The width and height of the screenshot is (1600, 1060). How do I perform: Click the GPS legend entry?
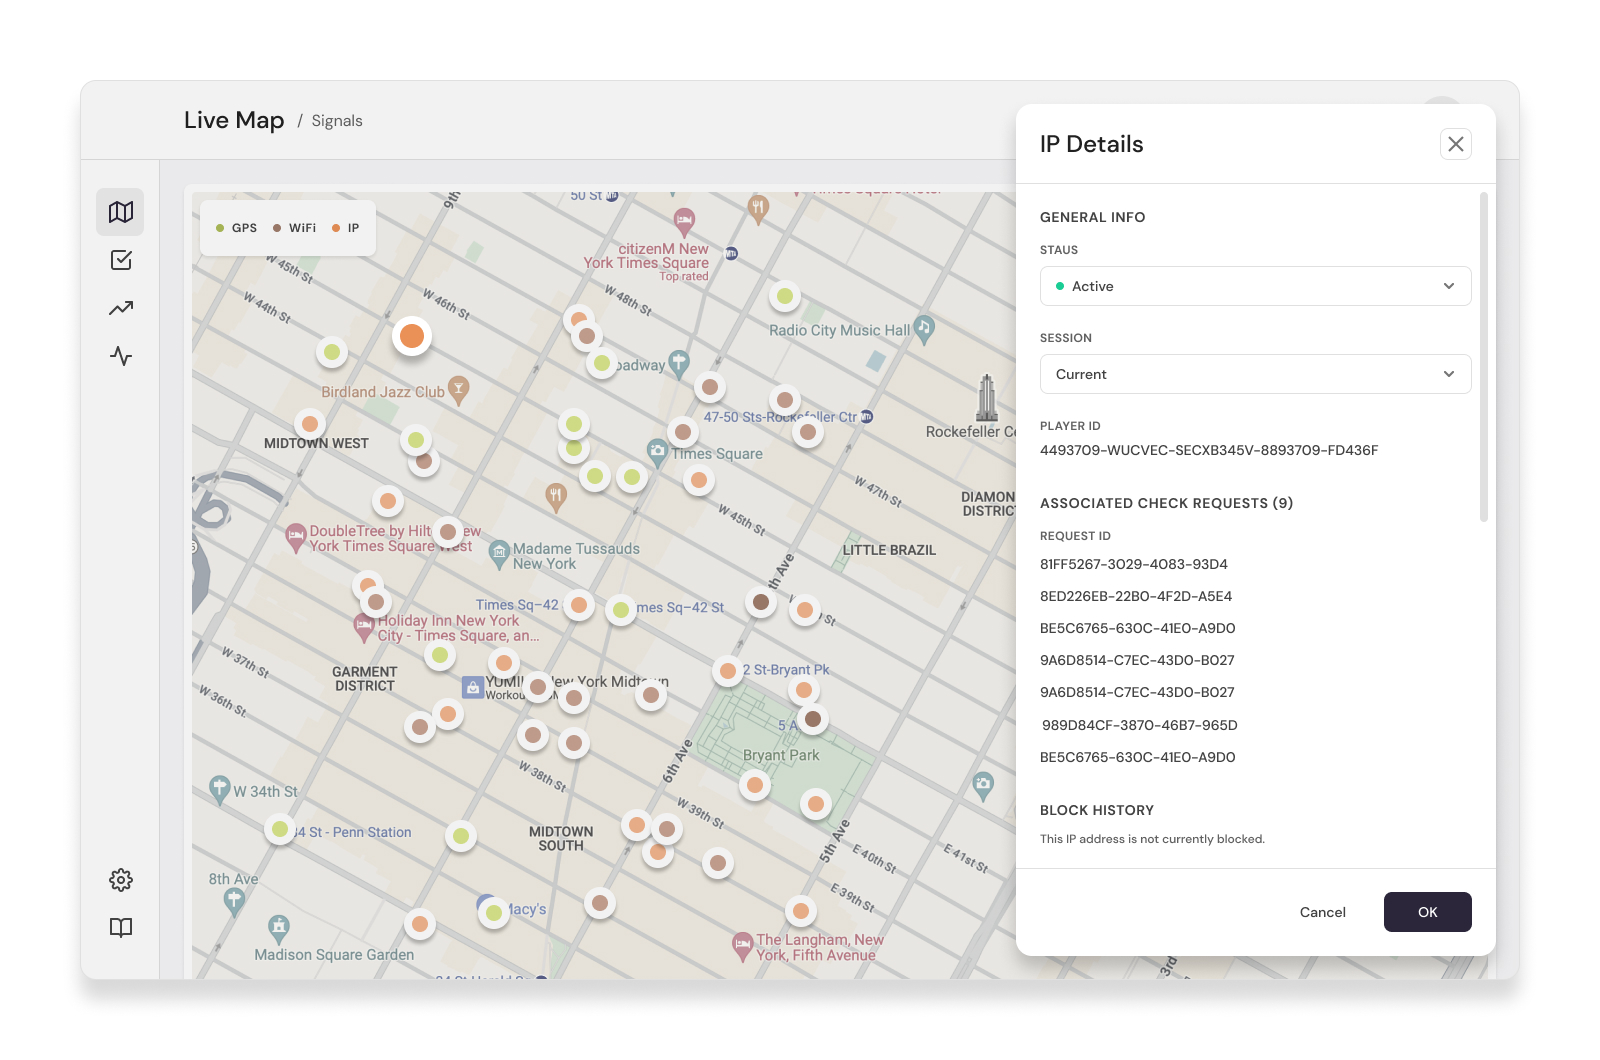pos(237,228)
